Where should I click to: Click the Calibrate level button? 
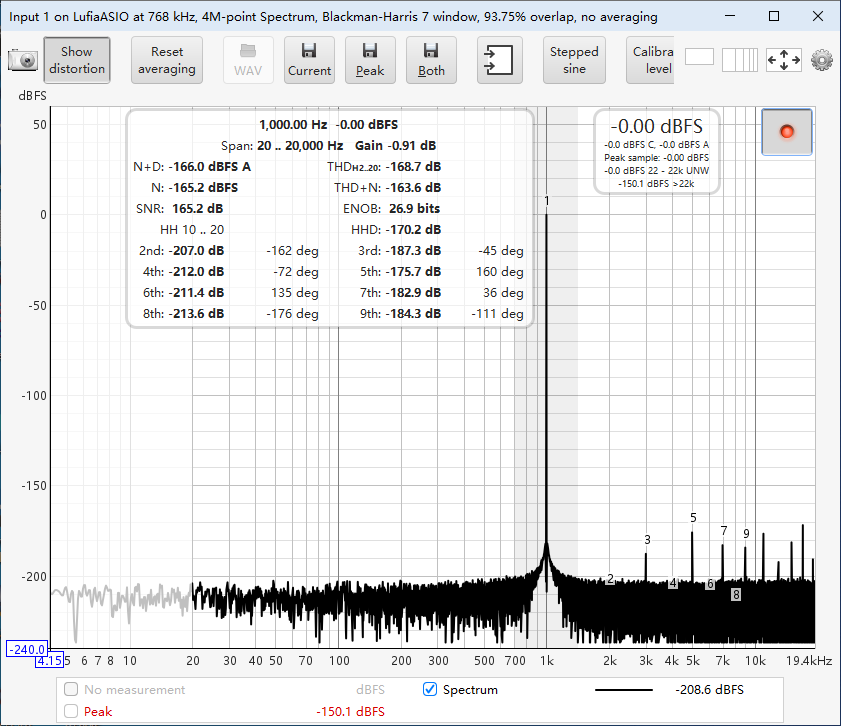coord(650,60)
